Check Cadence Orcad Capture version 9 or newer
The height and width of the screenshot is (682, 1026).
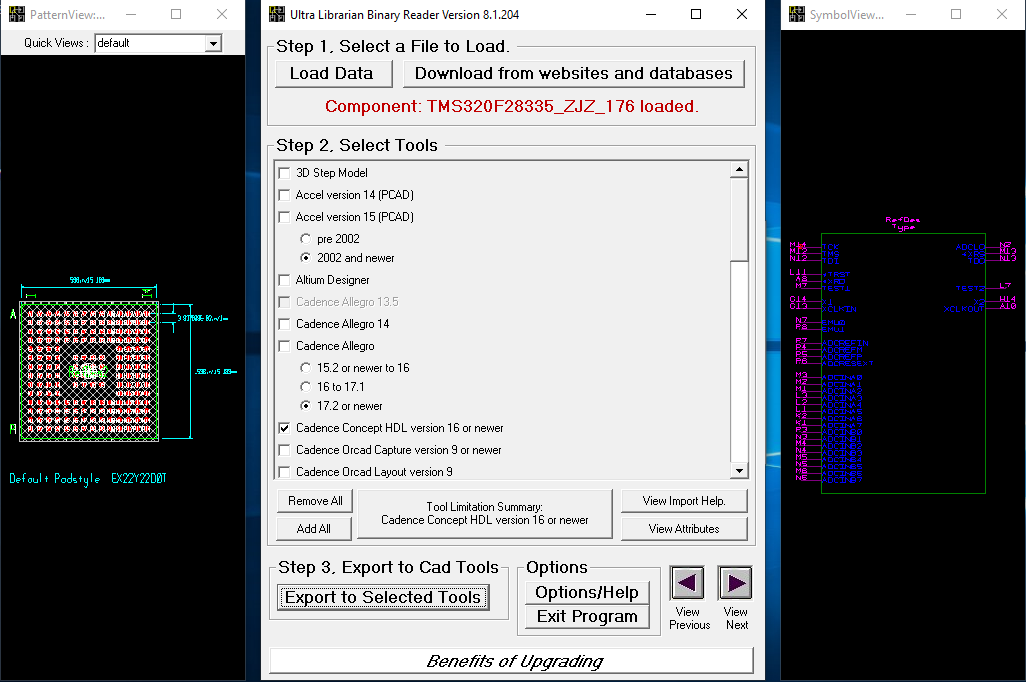(284, 450)
